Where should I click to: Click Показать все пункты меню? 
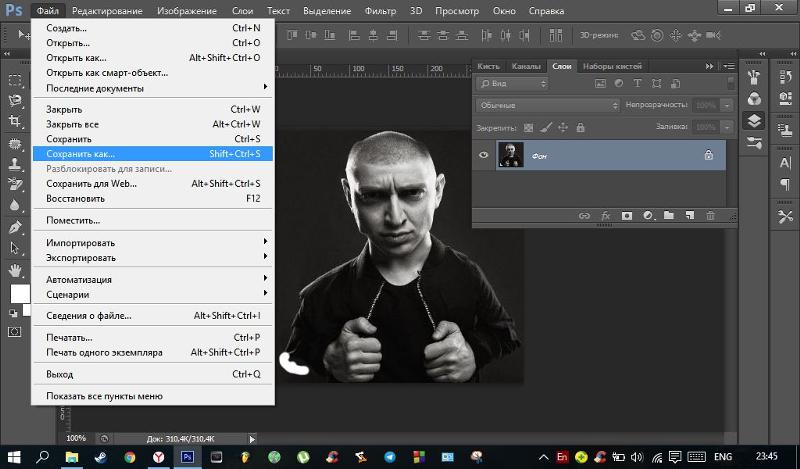click(x=104, y=396)
